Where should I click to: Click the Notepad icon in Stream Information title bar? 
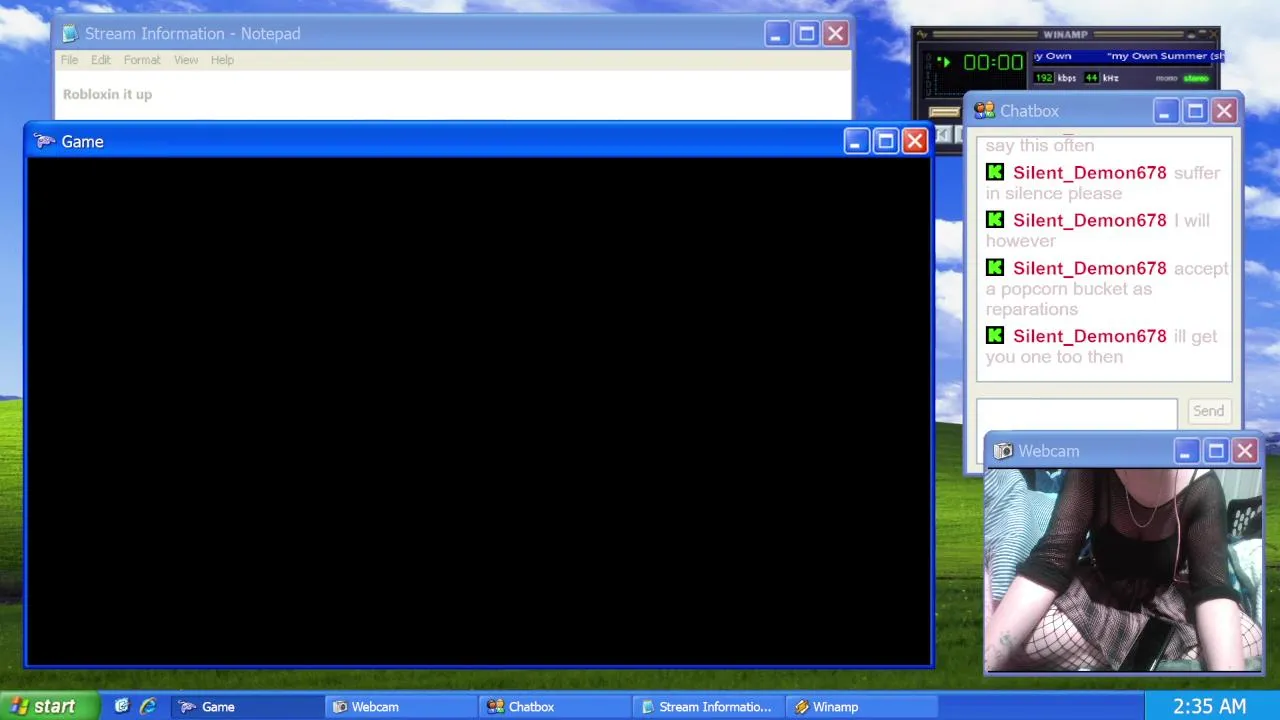point(69,34)
